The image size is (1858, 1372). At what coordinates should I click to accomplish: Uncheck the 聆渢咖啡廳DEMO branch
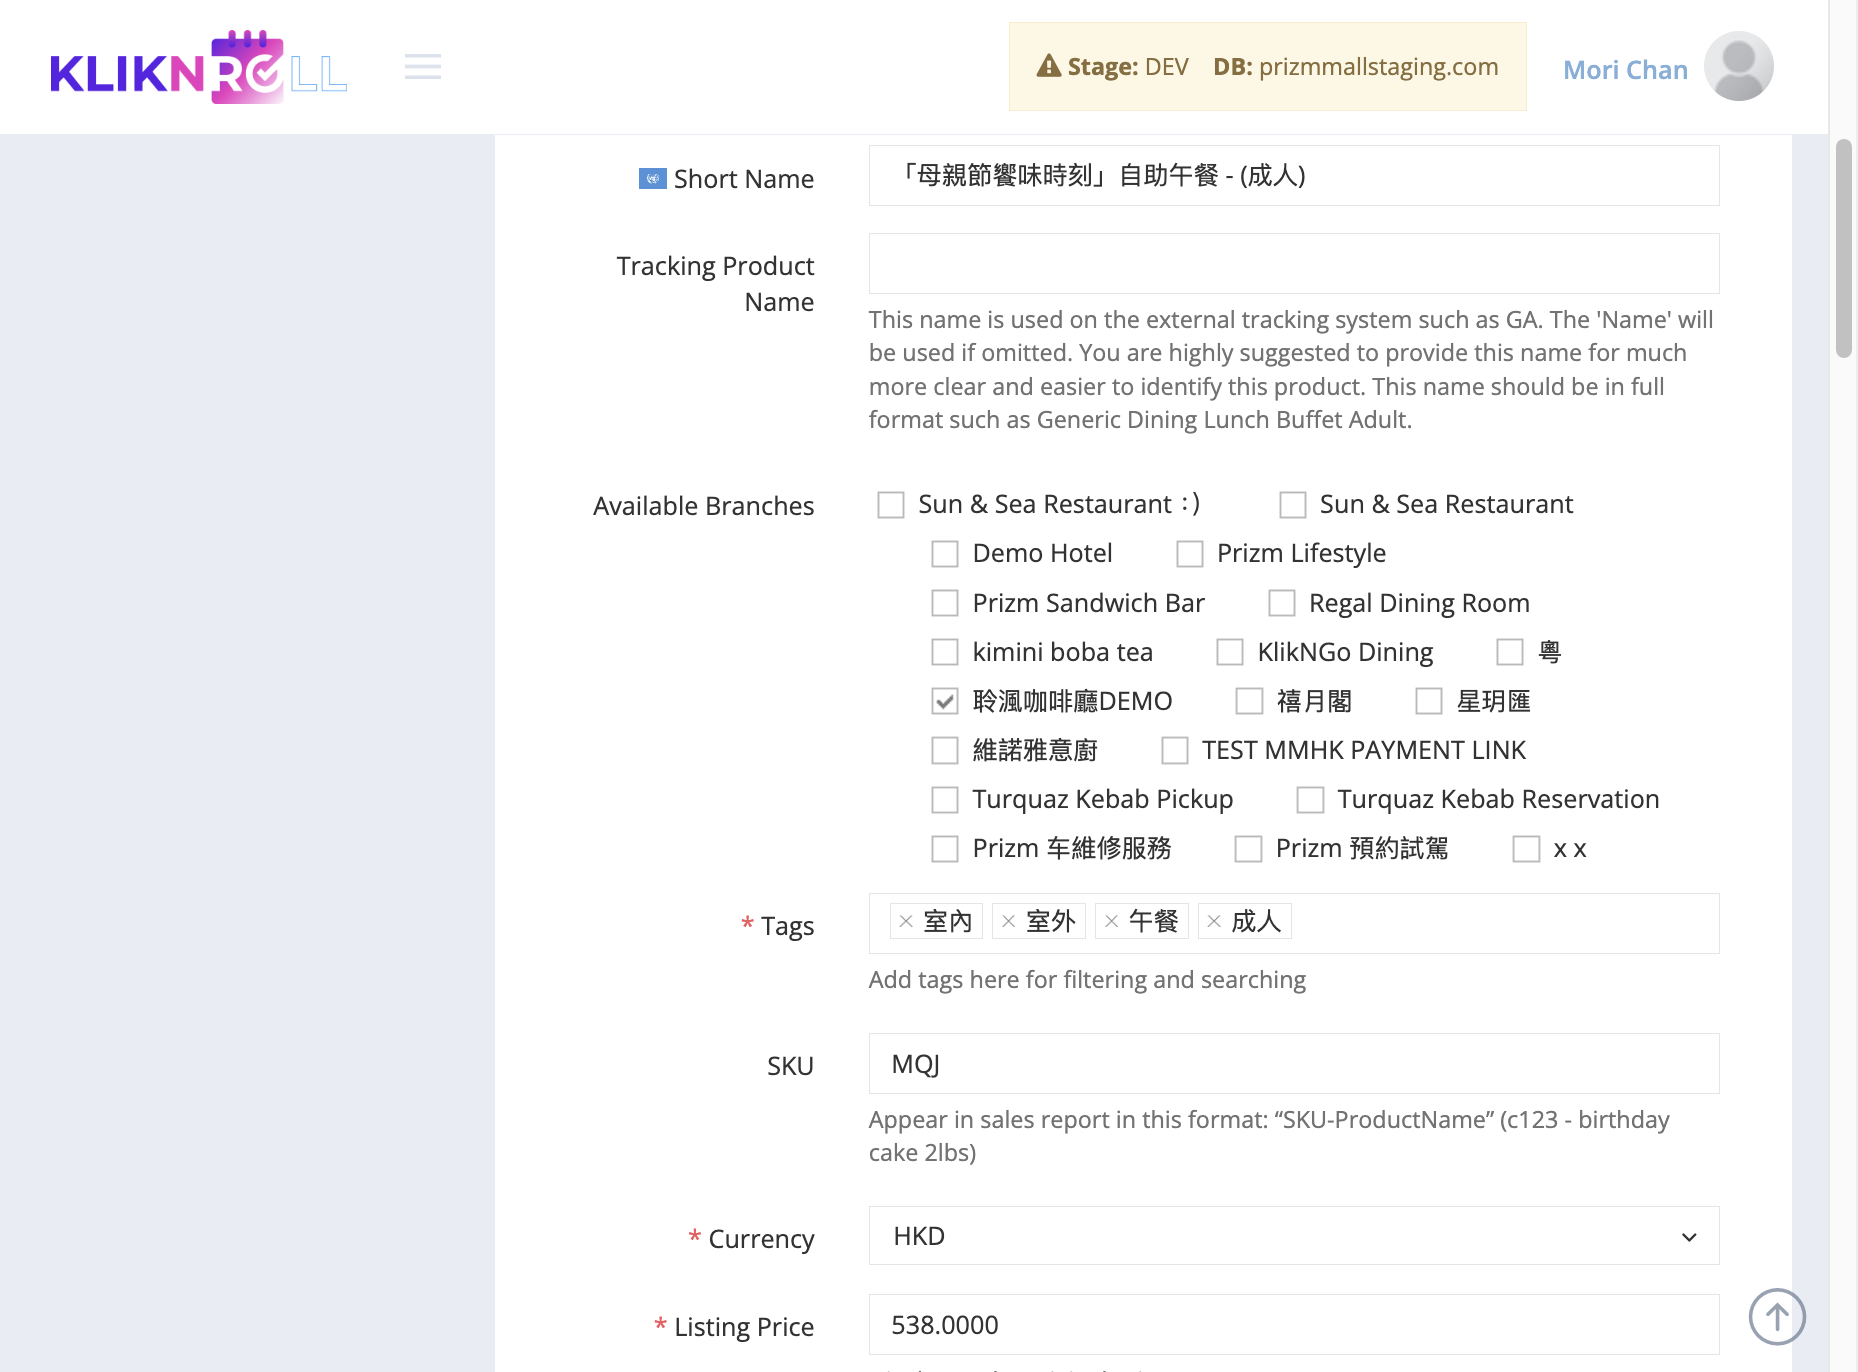point(945,702)
